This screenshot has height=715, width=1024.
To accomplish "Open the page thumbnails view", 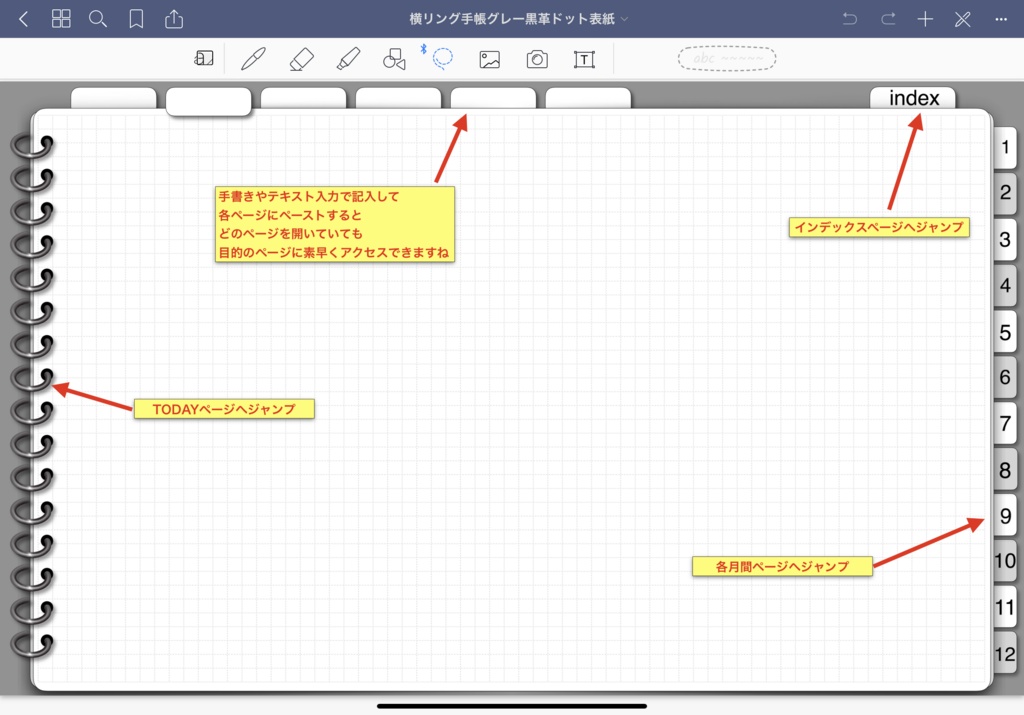I will click(x=61, y=18).
